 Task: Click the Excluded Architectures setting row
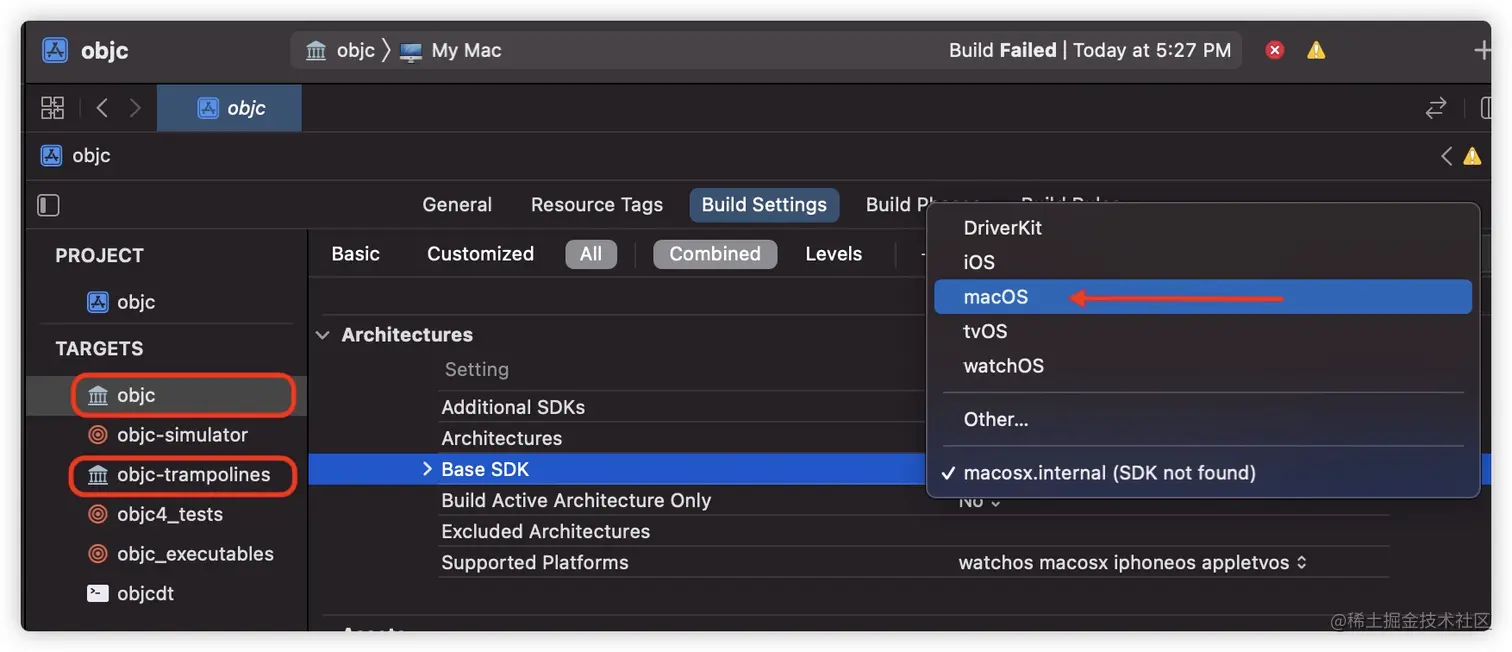click(x=546, y=531)
